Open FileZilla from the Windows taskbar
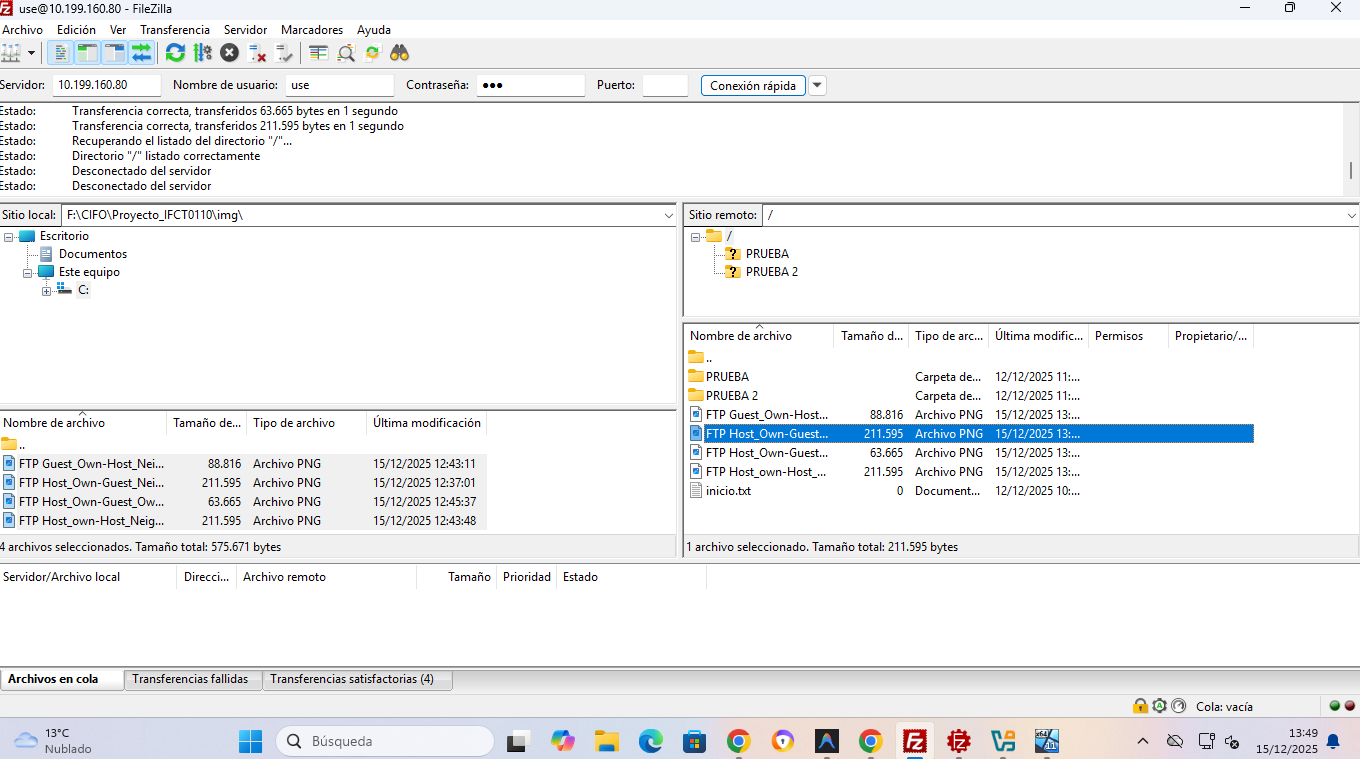1360x759 pixels. pos(914,741)
